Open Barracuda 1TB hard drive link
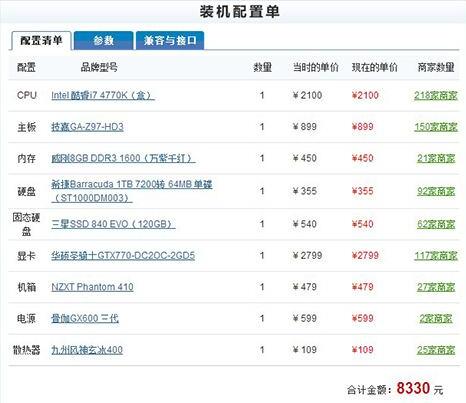466x403 pixels. pyautogui.click(x=132, y=191)
